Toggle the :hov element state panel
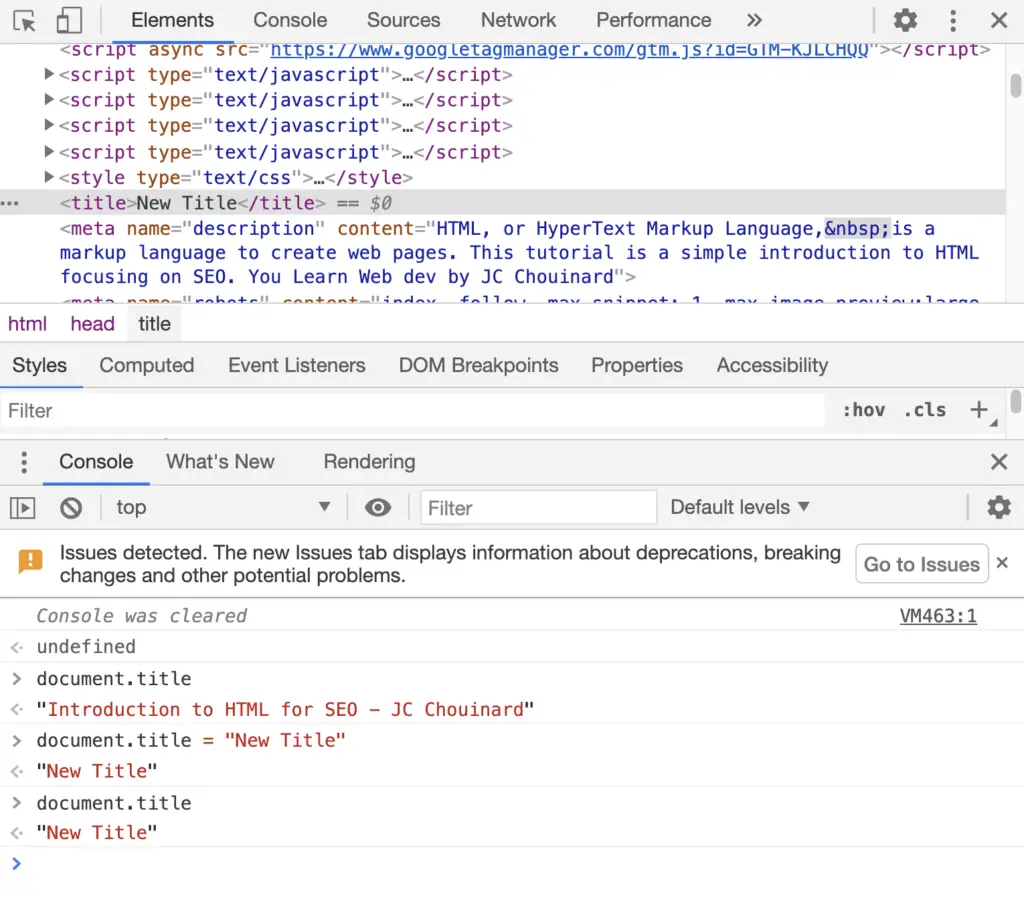The image size is (1024, 910). (x=863, y=410)
